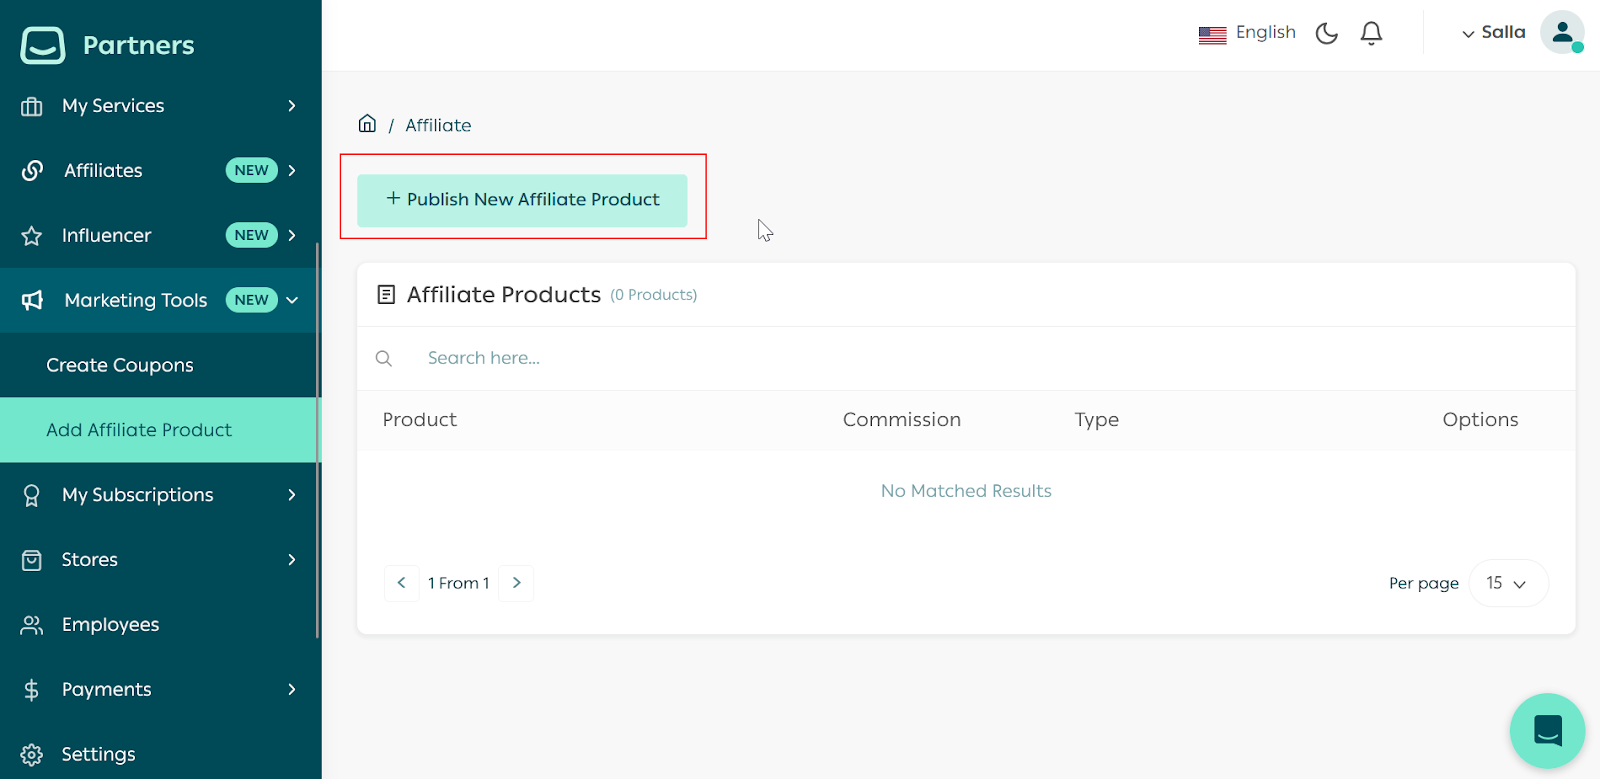The width and height of the screenshot is (1600, 779).
Task: Toggle dark mode with the moon icon
Action: pos(1326,33)
